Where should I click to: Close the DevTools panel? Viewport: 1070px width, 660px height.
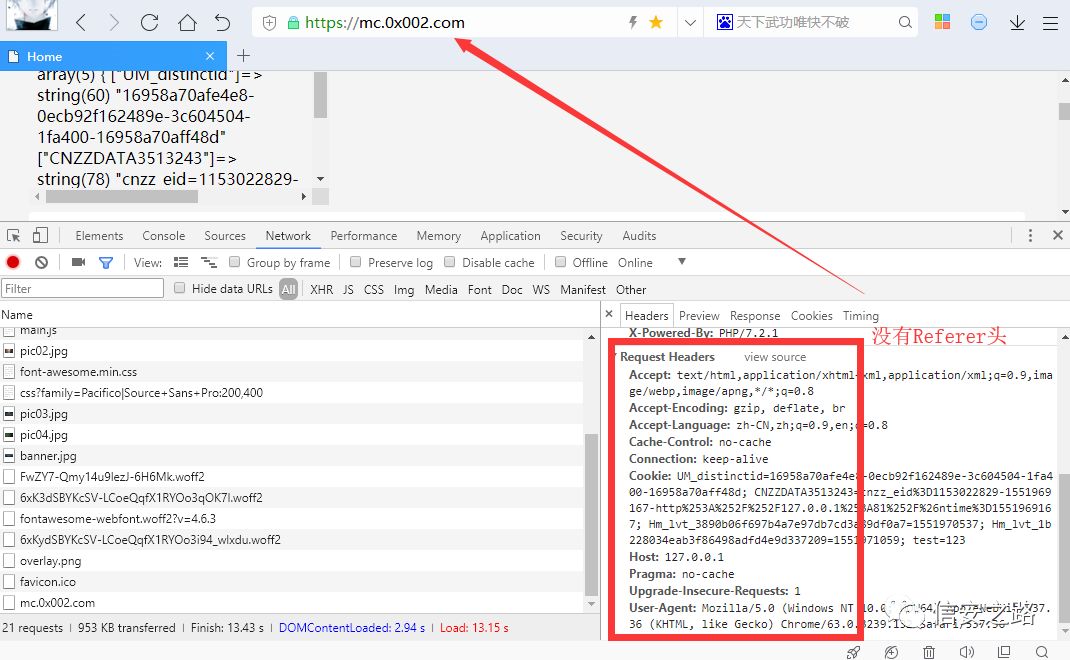(x=1058, y=235)
